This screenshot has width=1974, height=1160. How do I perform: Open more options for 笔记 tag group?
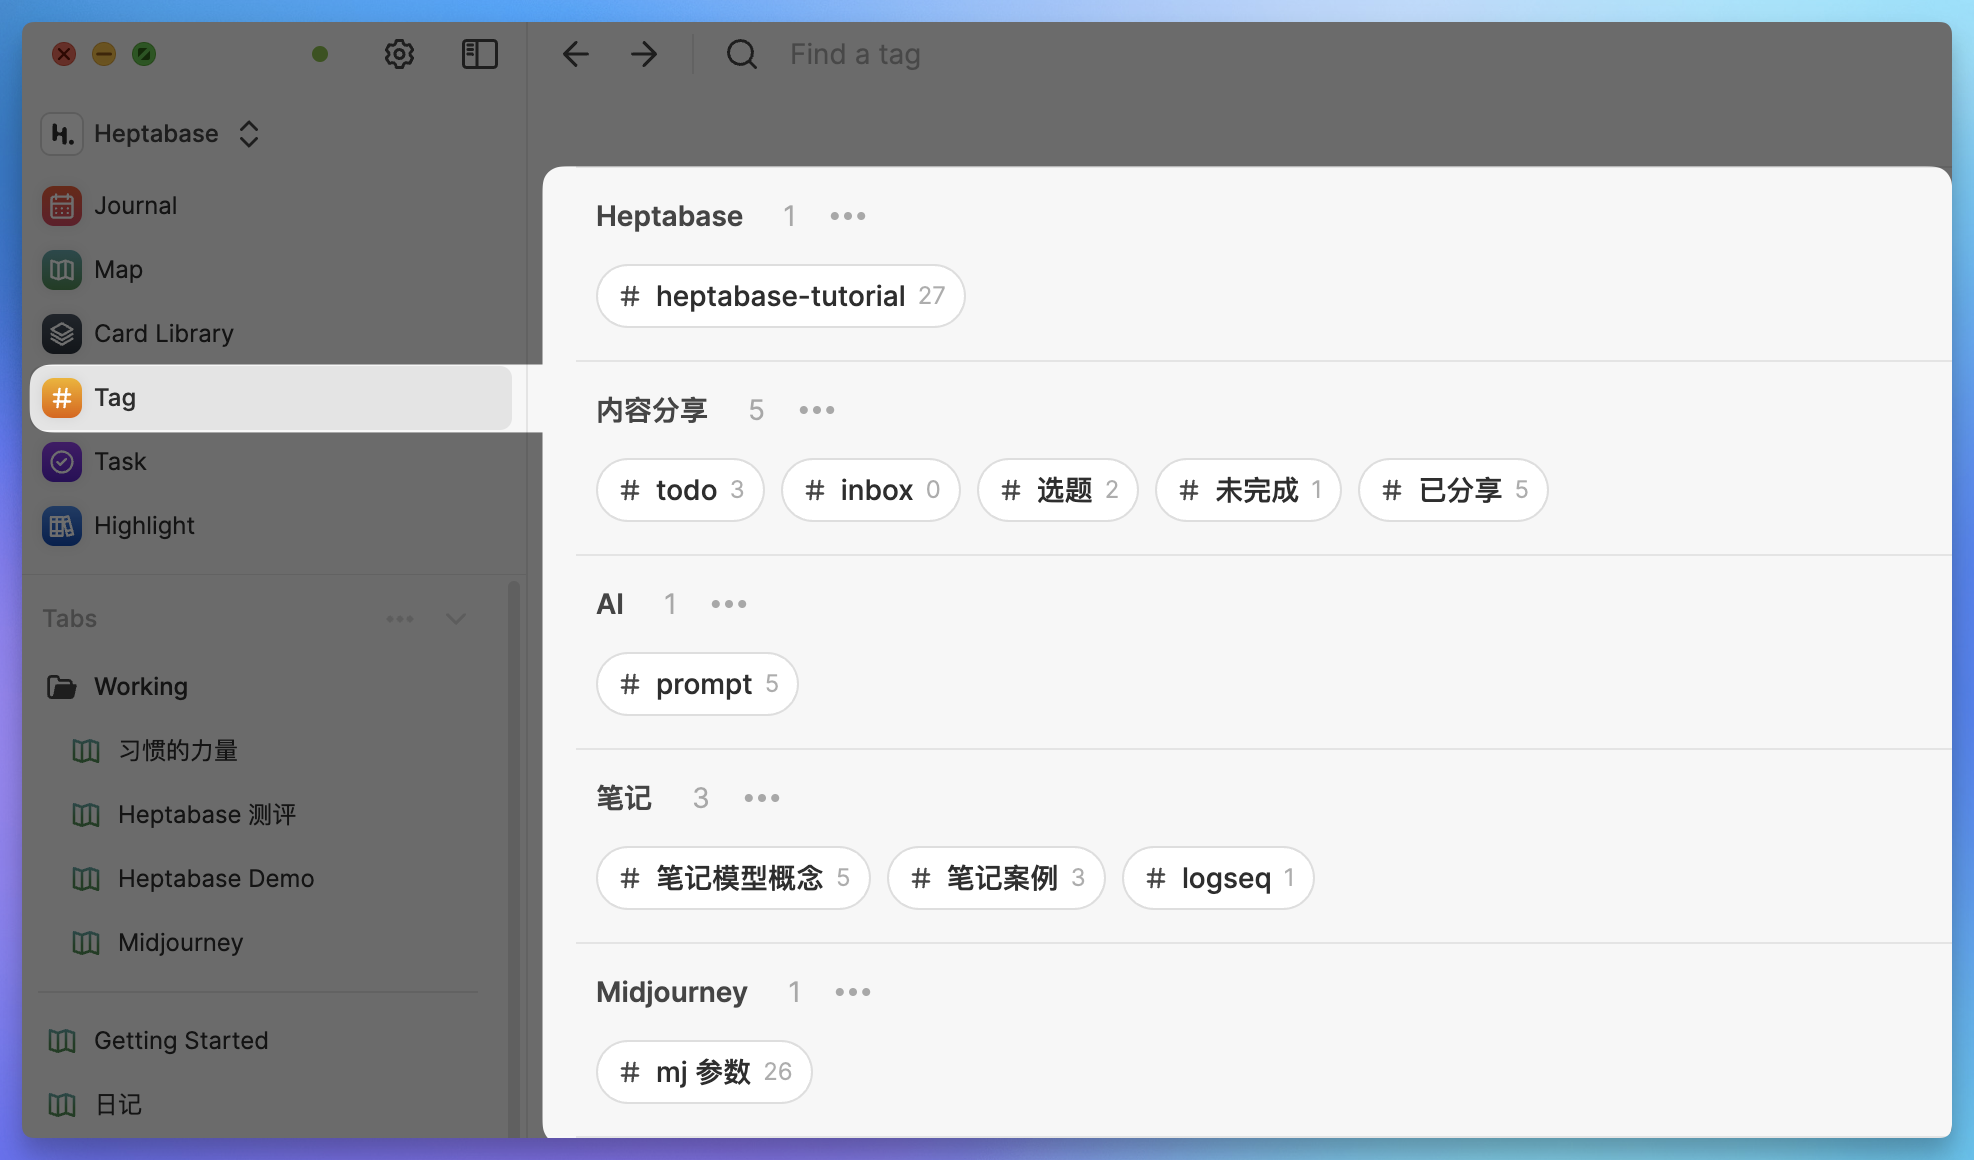coord(762,798)
